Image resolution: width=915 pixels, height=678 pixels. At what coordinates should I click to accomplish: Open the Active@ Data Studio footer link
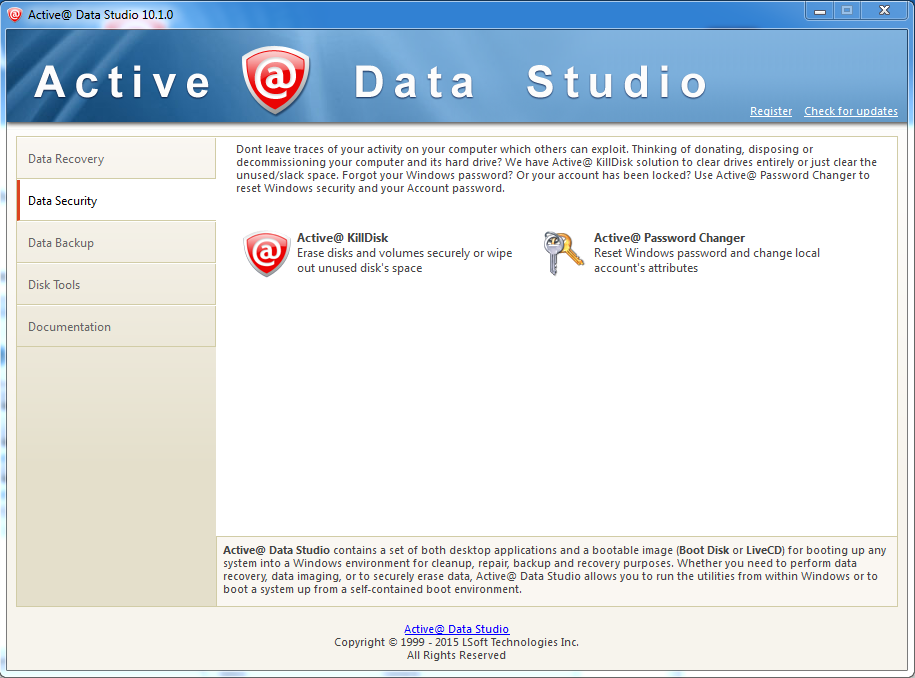point(456,629)
